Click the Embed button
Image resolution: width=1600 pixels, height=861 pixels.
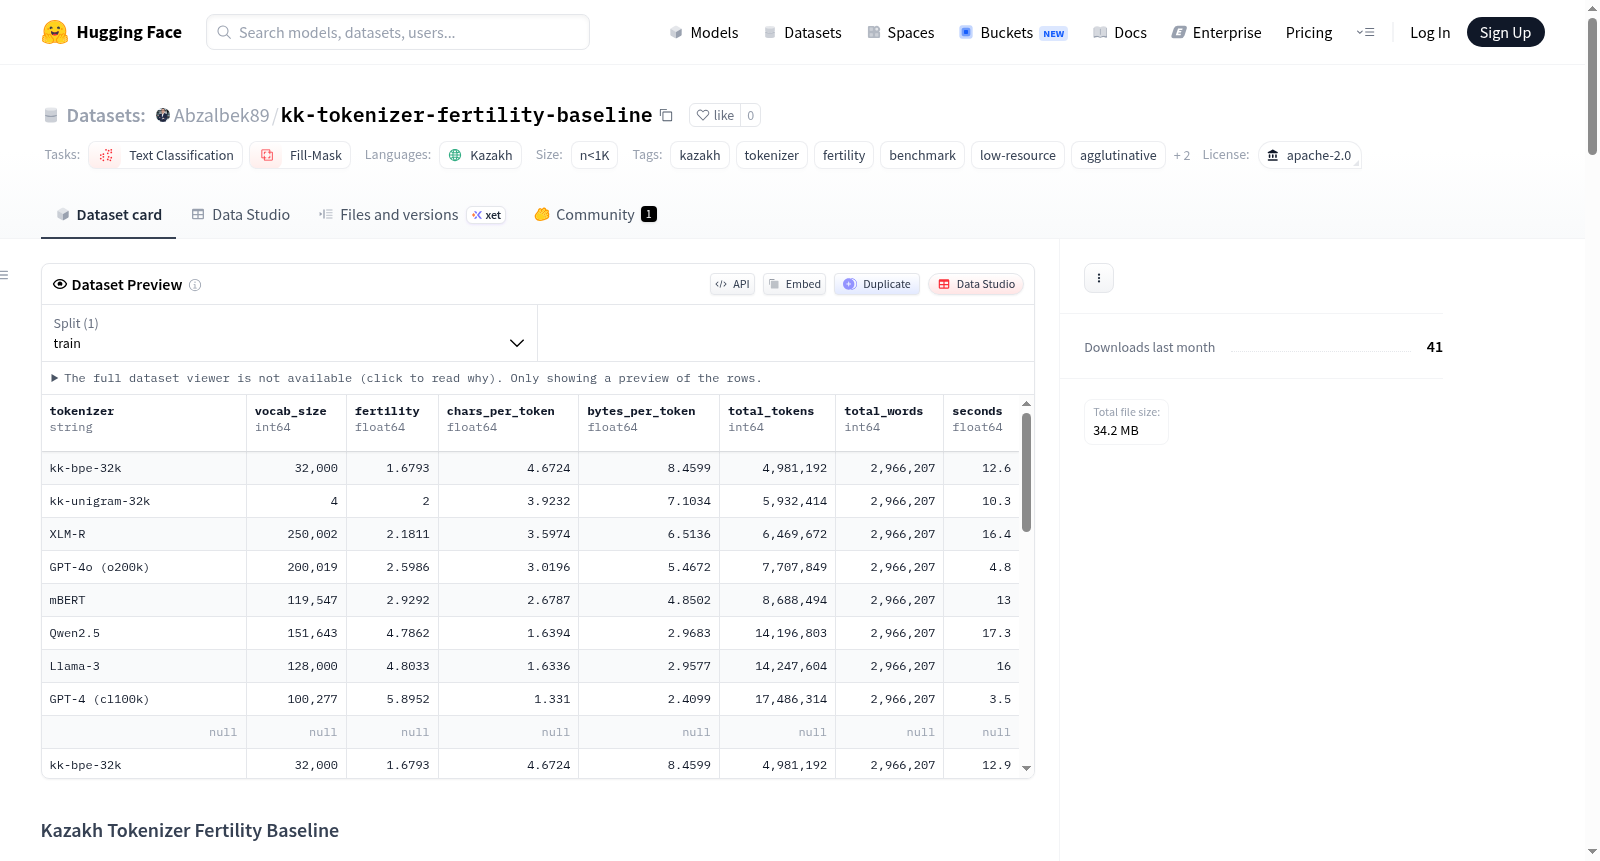[x=794, y=284]
